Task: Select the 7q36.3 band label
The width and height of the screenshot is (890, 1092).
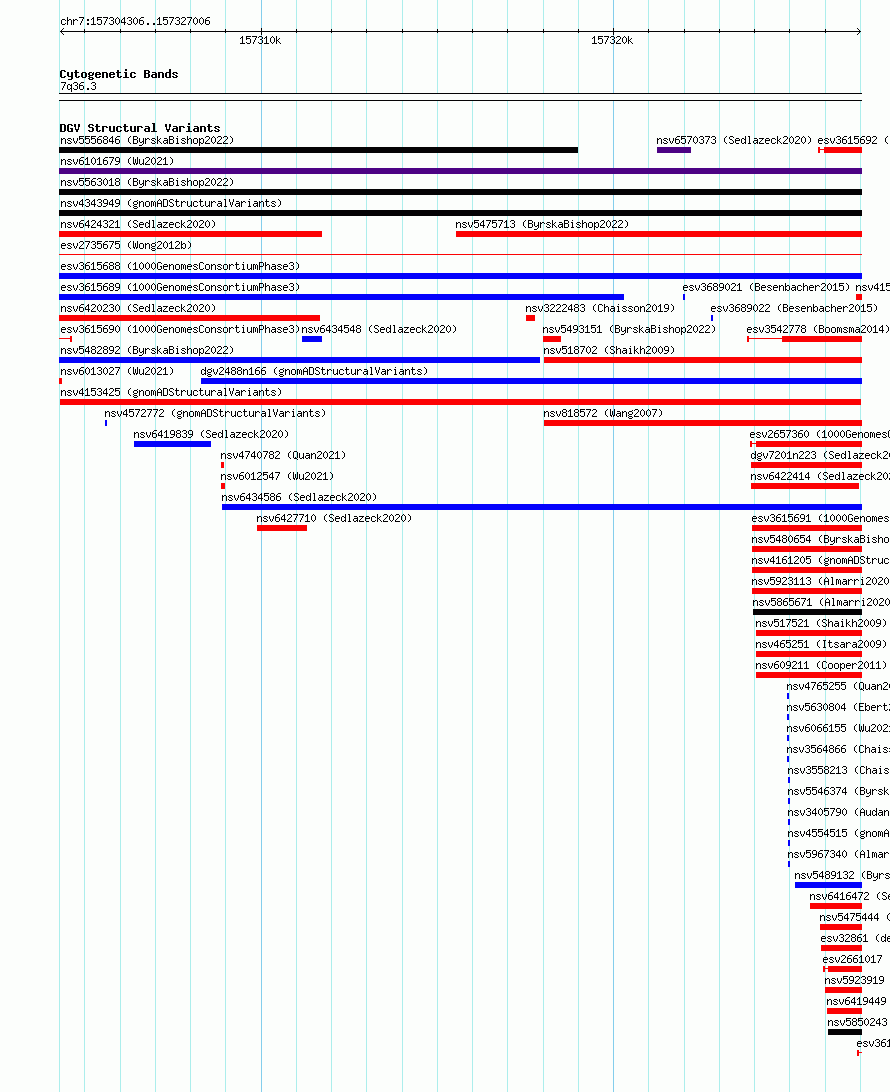Action: pos(78,86)
